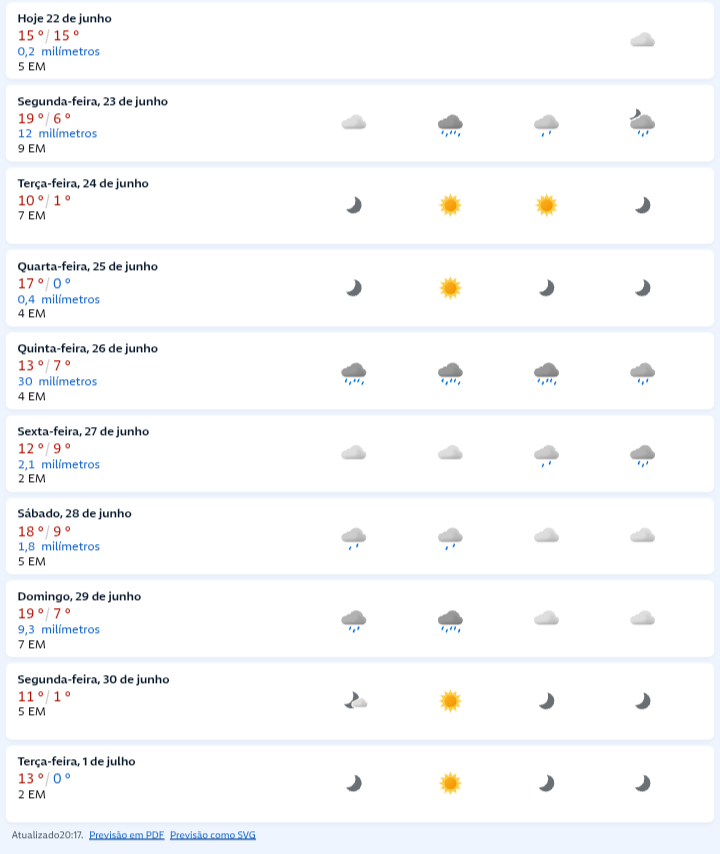The height and width of the screenshot is (854, 720).
Task: Open the Previsão como SVG link
Action: [x=212, y=835]
